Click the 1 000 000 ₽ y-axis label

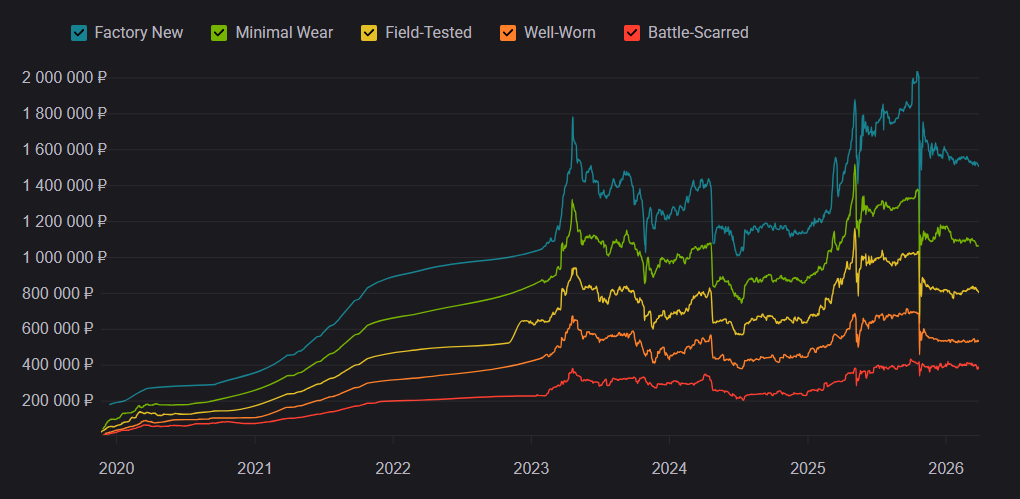click(64, 257)
